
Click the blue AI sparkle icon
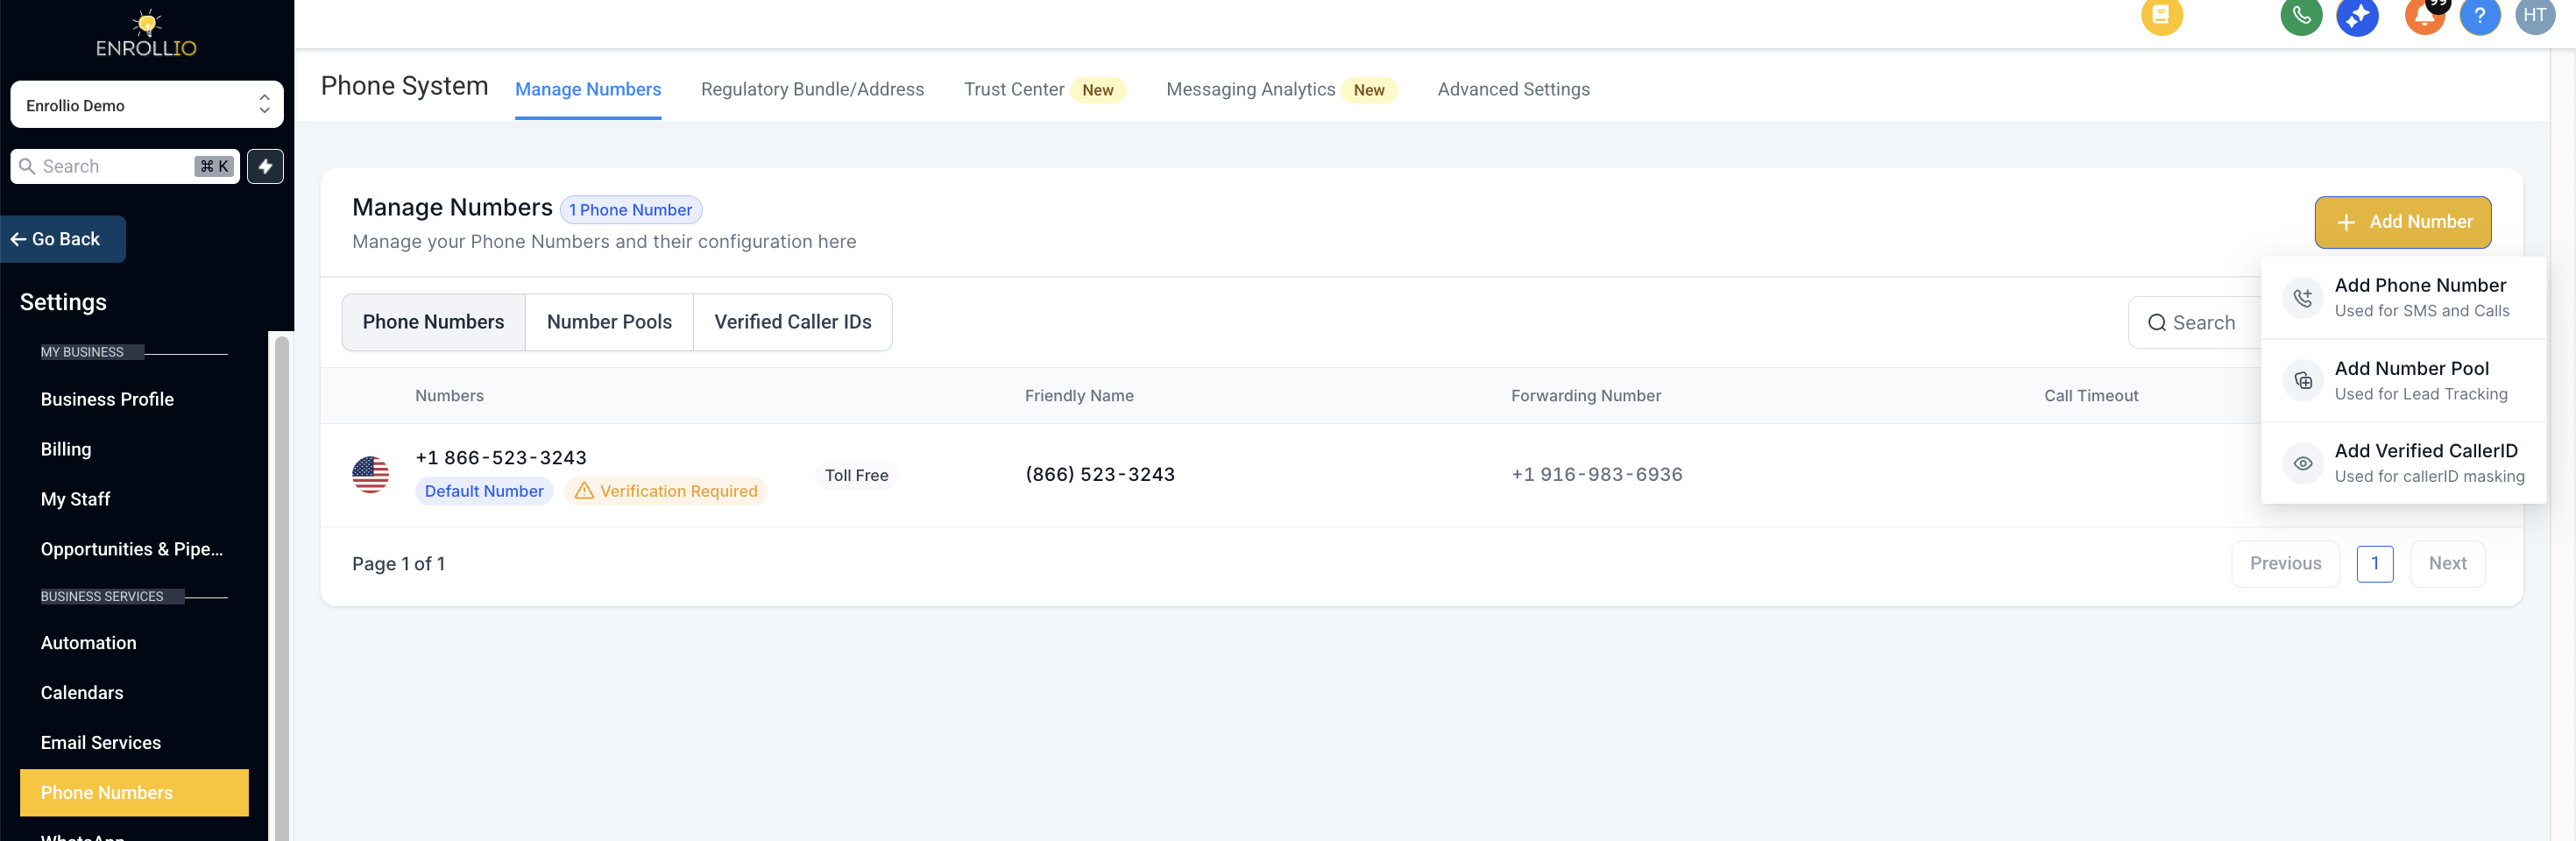tap(2357, 15)
